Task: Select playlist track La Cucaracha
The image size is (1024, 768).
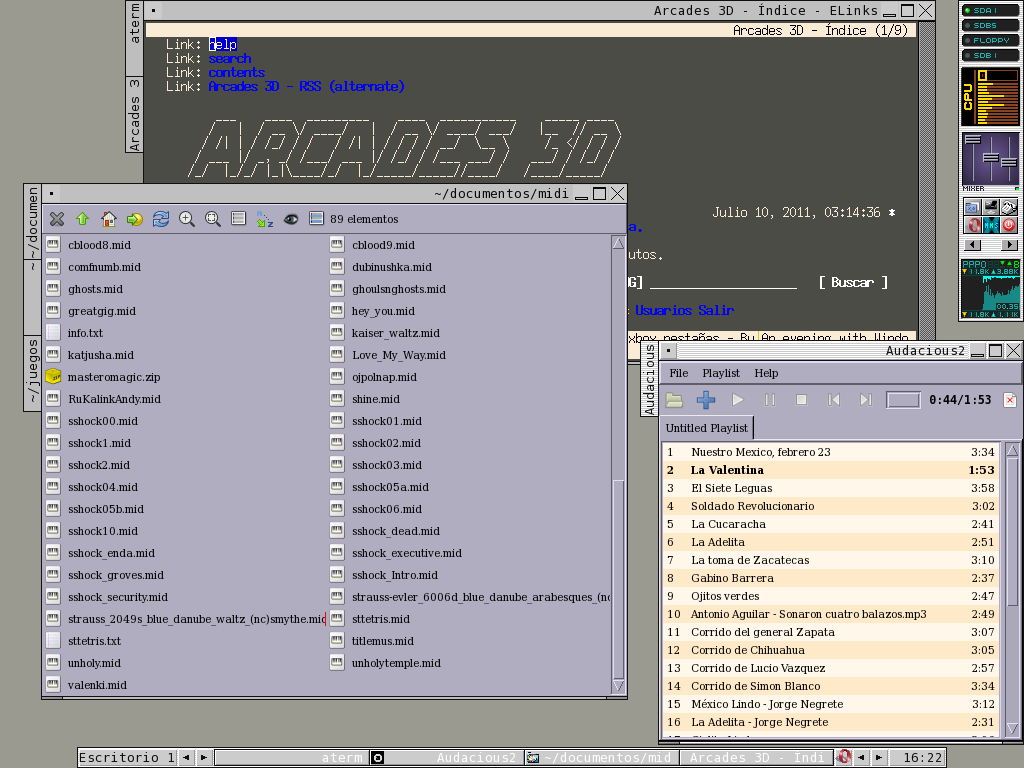Action: (x=829, y=524)
